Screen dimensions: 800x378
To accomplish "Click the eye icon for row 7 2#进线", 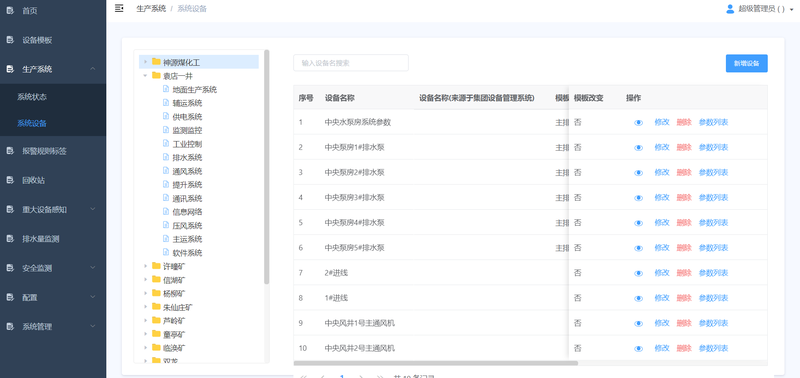I will coord(638,273).
